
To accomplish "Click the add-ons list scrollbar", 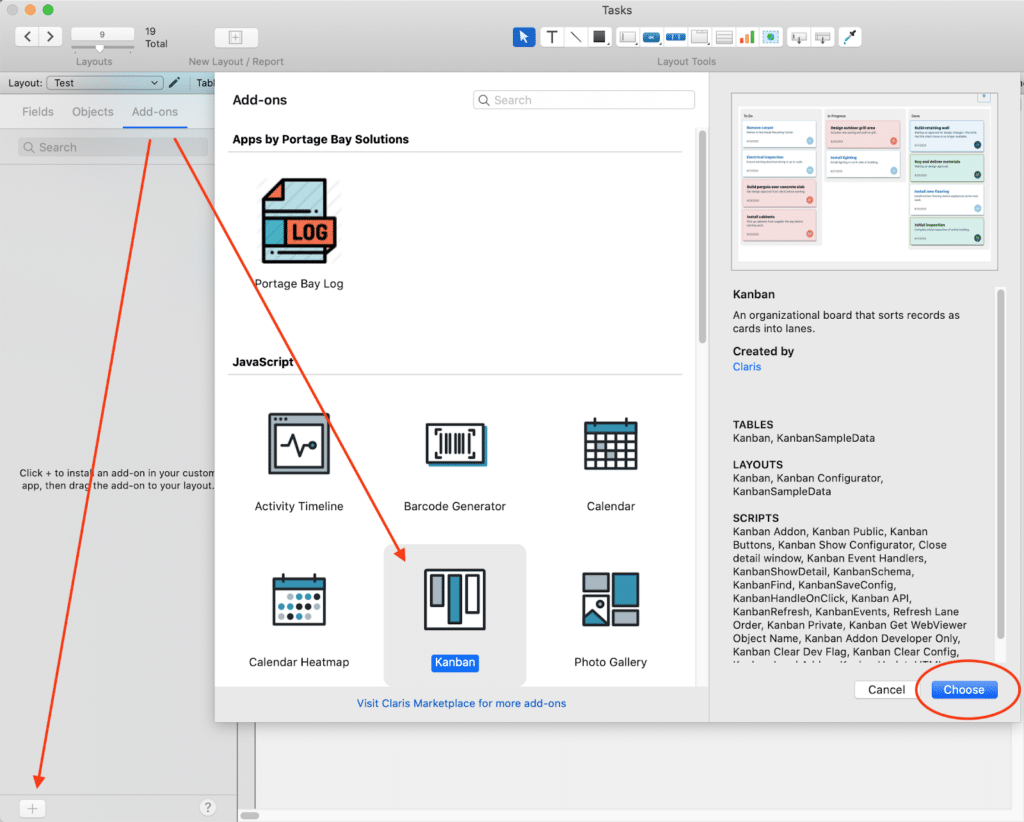I will pos(703,236).
